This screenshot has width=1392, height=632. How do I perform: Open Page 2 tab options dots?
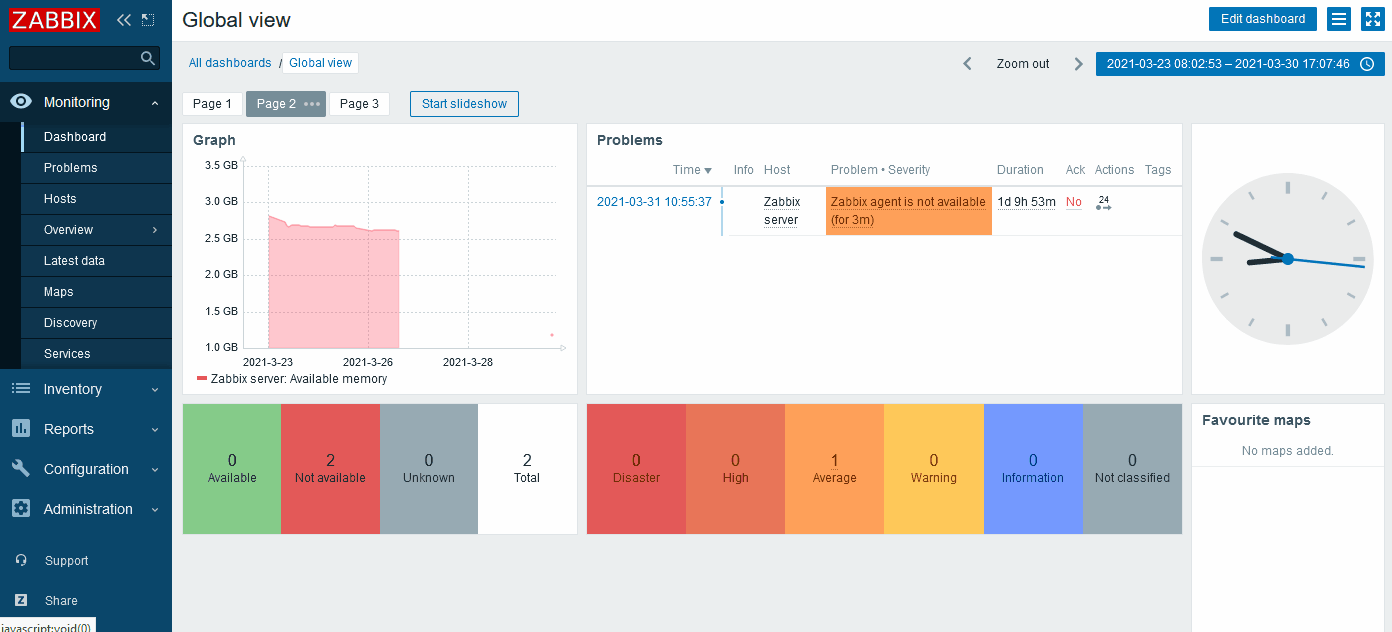tap(312, 104)
